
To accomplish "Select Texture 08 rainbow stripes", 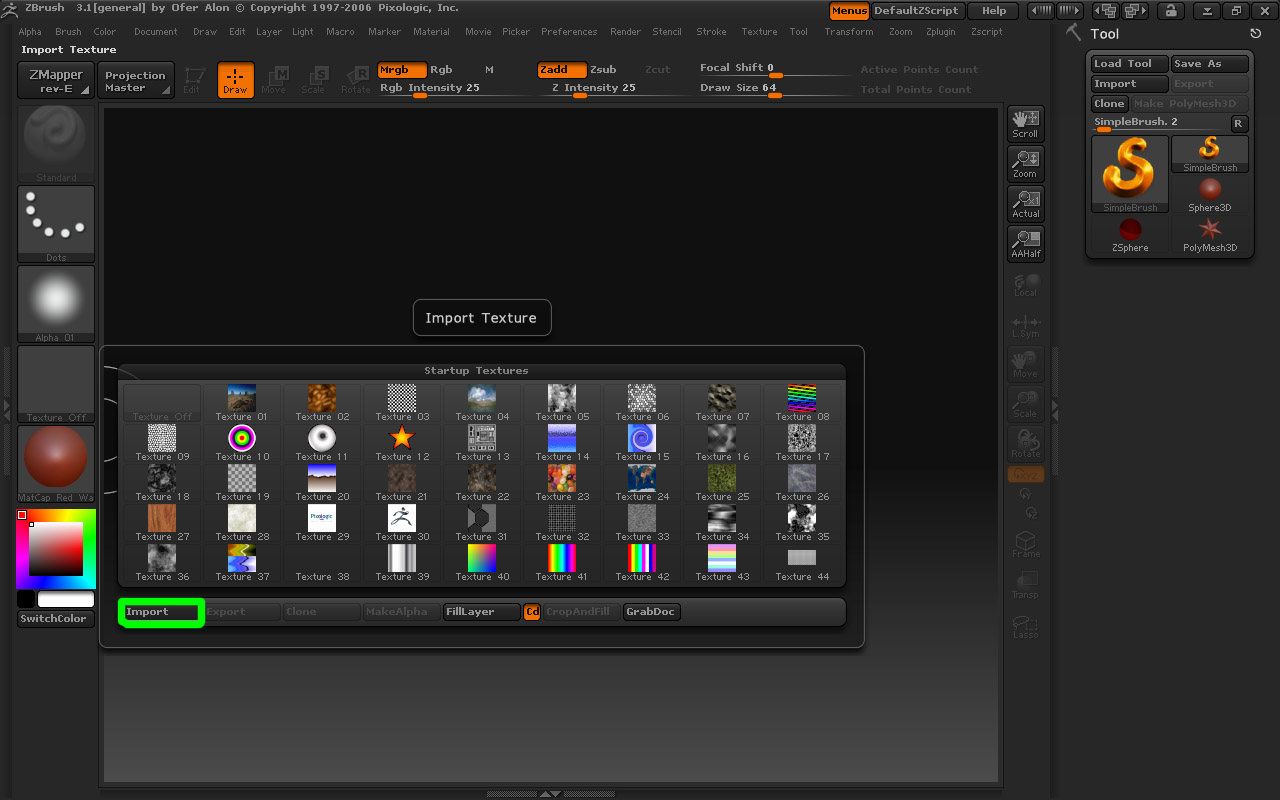I will [x=802, y=403].
